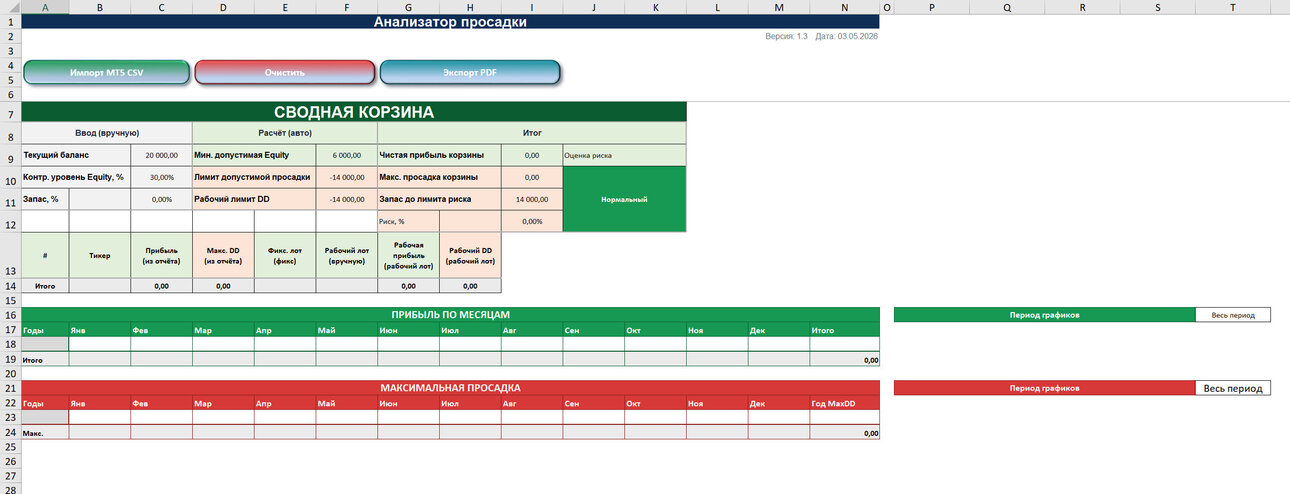This screenshot has height=494, width=1290.
Task: Select the Итог section header
Action: pyautogui.click(x=532, y=133)
